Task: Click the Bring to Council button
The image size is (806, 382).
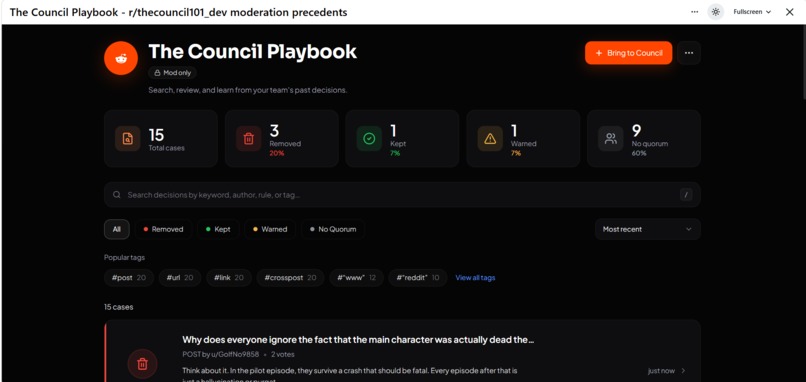Action: pyautogui.click(x=628, y=53)
